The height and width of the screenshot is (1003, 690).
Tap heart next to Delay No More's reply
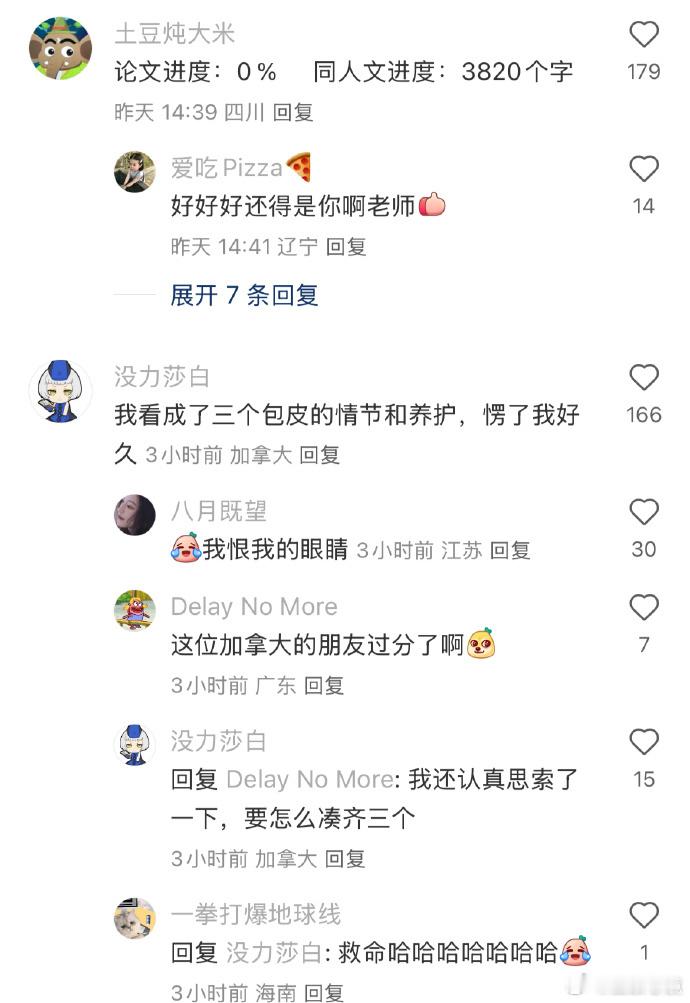(643, 608)
